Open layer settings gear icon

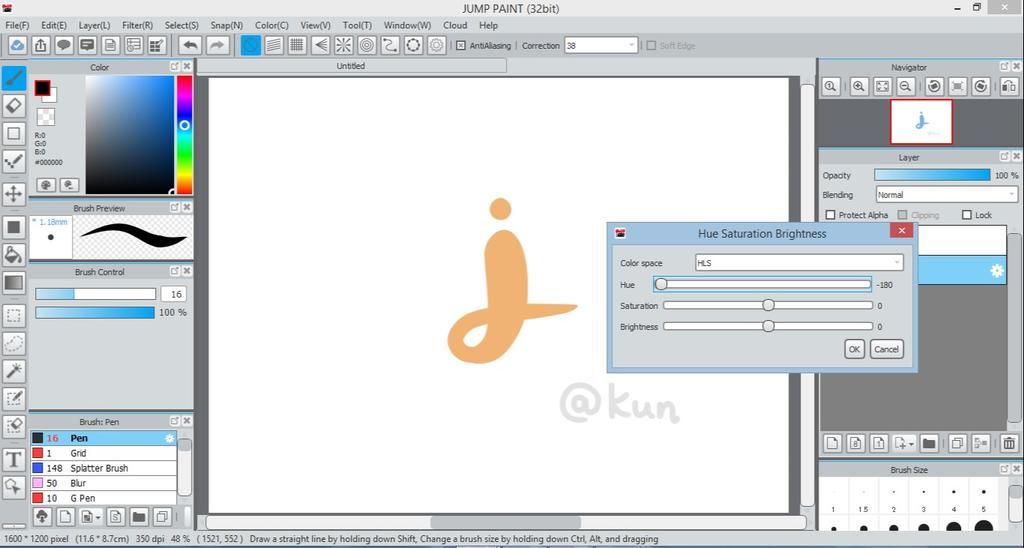tap(997, 270)
